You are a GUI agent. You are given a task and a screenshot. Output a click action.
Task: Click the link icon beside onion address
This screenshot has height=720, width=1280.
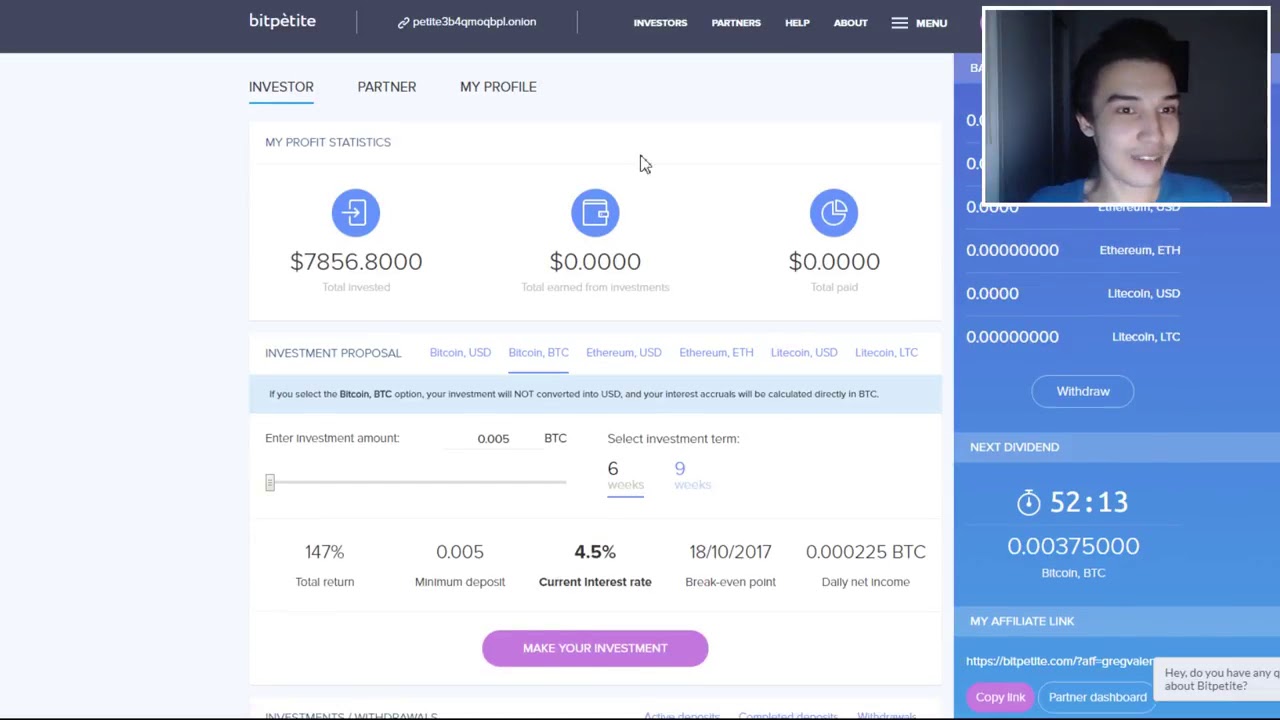click(403, 22)
